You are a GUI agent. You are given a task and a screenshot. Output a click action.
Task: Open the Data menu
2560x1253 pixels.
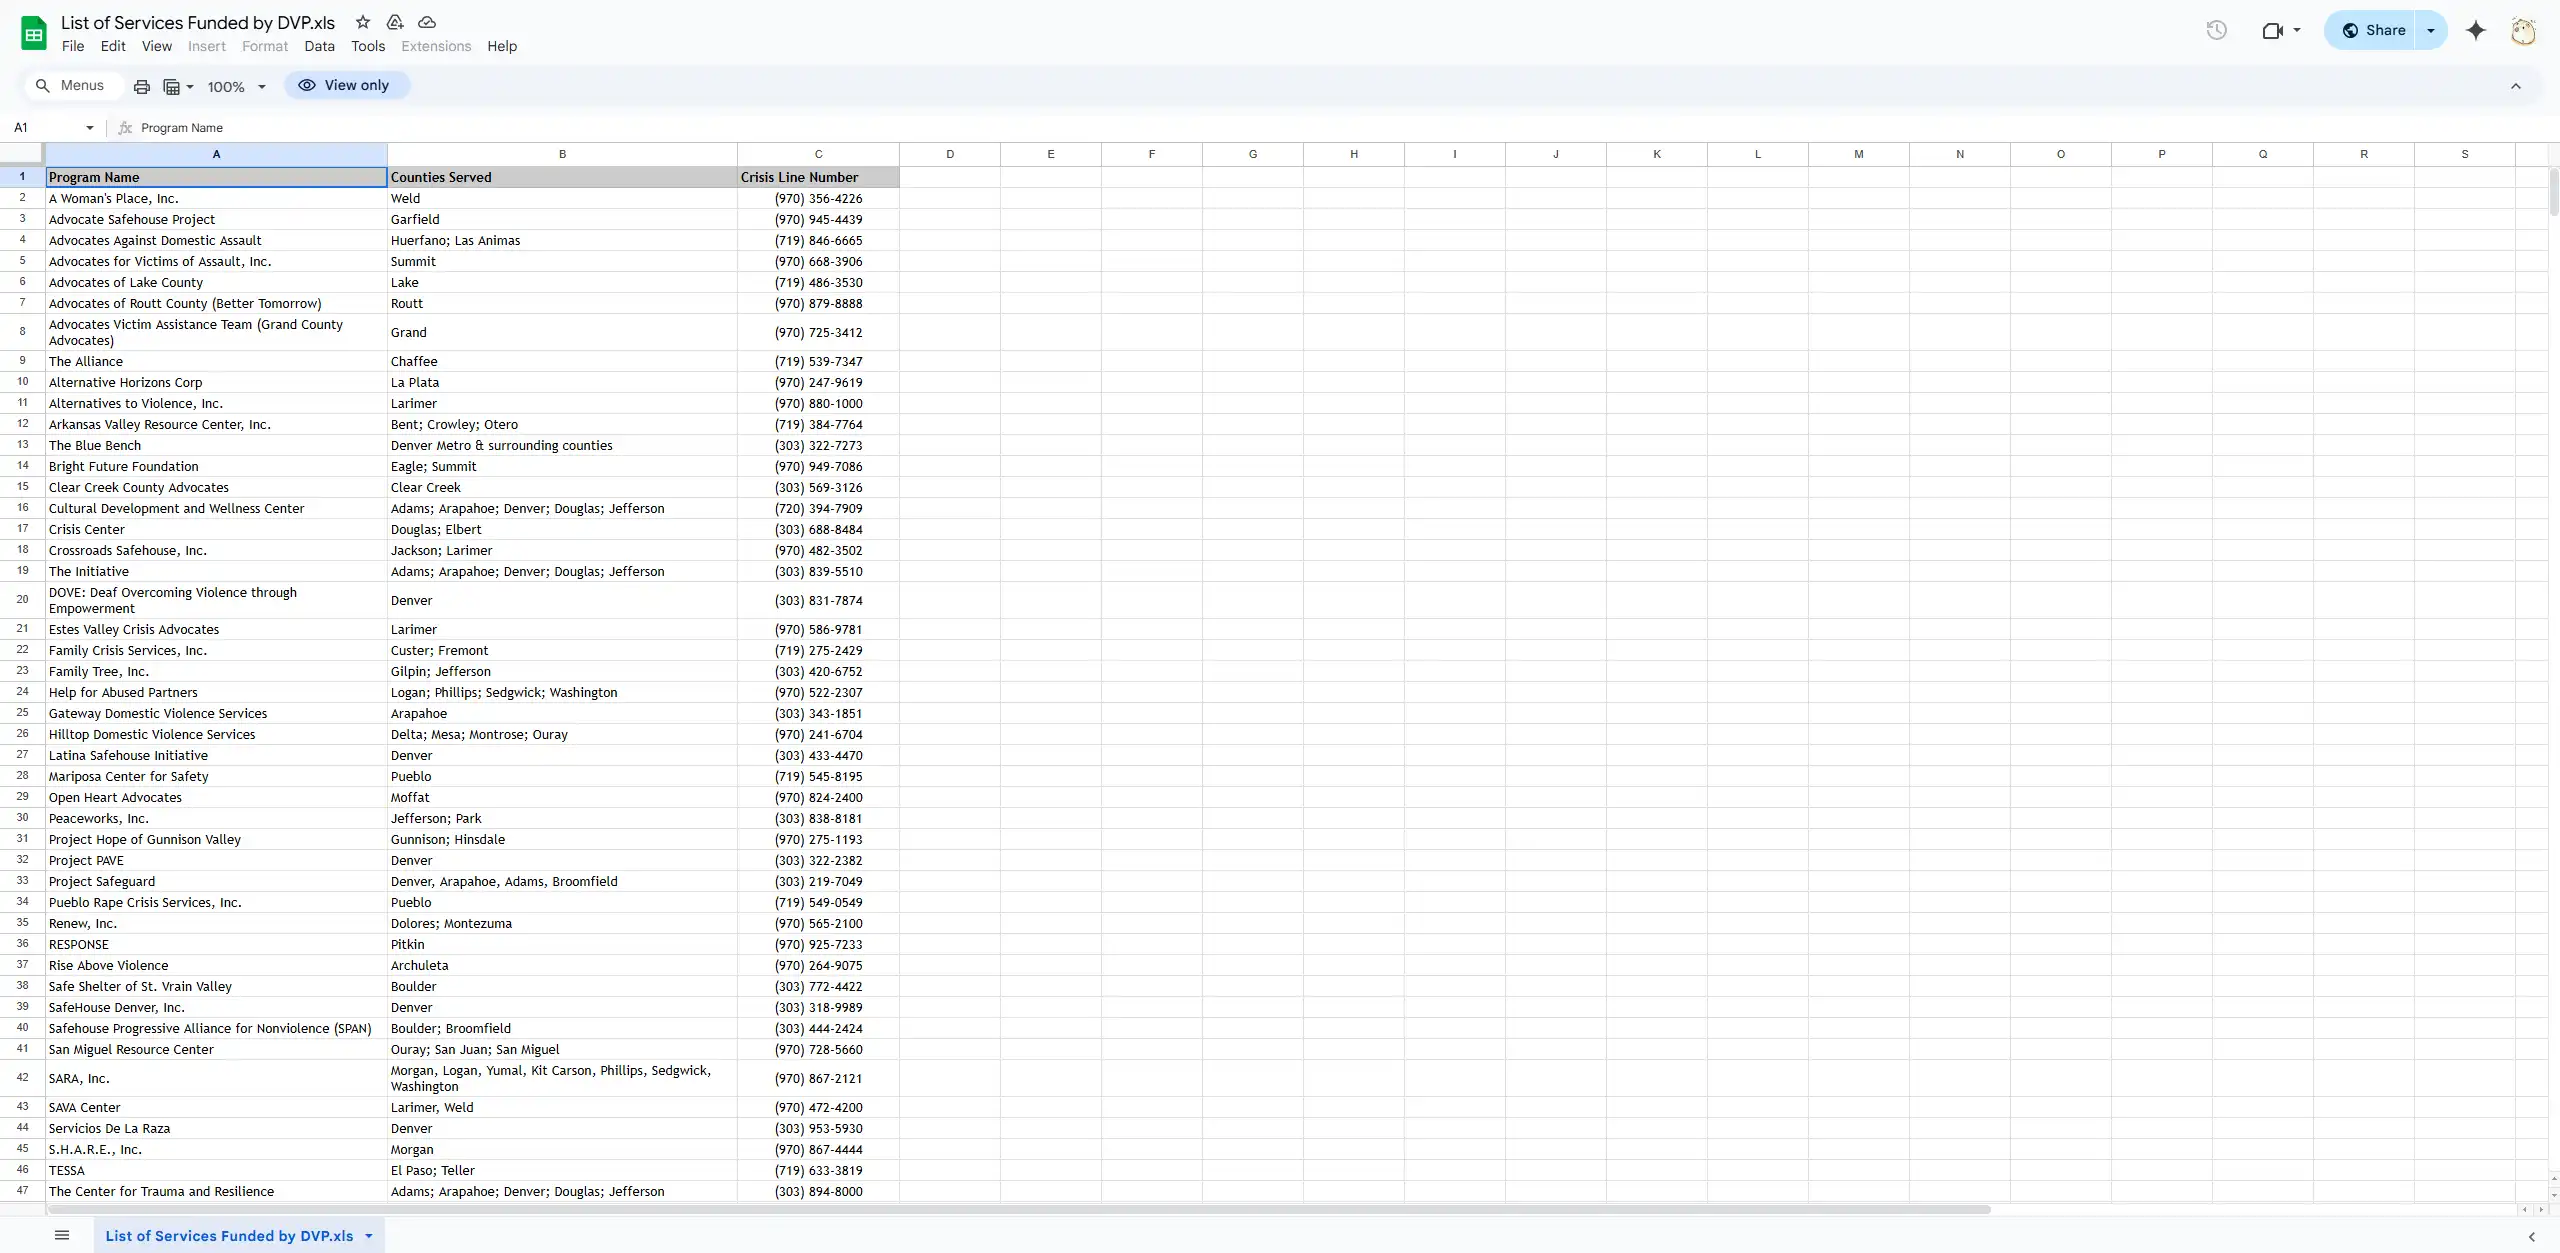point(320,46)
